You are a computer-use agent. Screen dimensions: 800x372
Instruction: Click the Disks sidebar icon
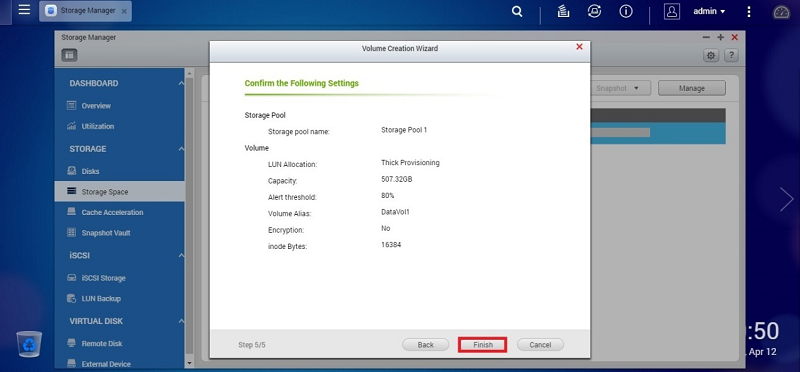click(71, 171)
